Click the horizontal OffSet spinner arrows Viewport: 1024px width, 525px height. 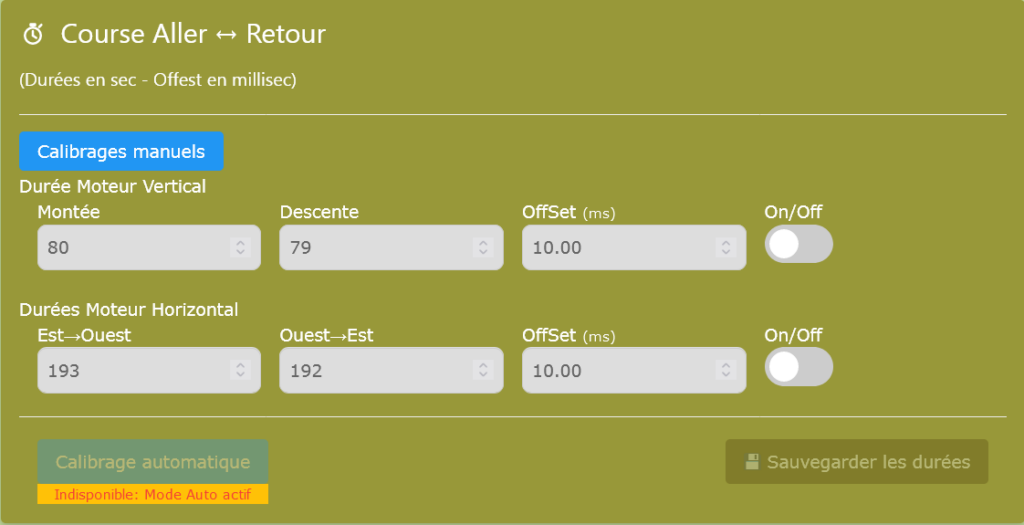725,370
